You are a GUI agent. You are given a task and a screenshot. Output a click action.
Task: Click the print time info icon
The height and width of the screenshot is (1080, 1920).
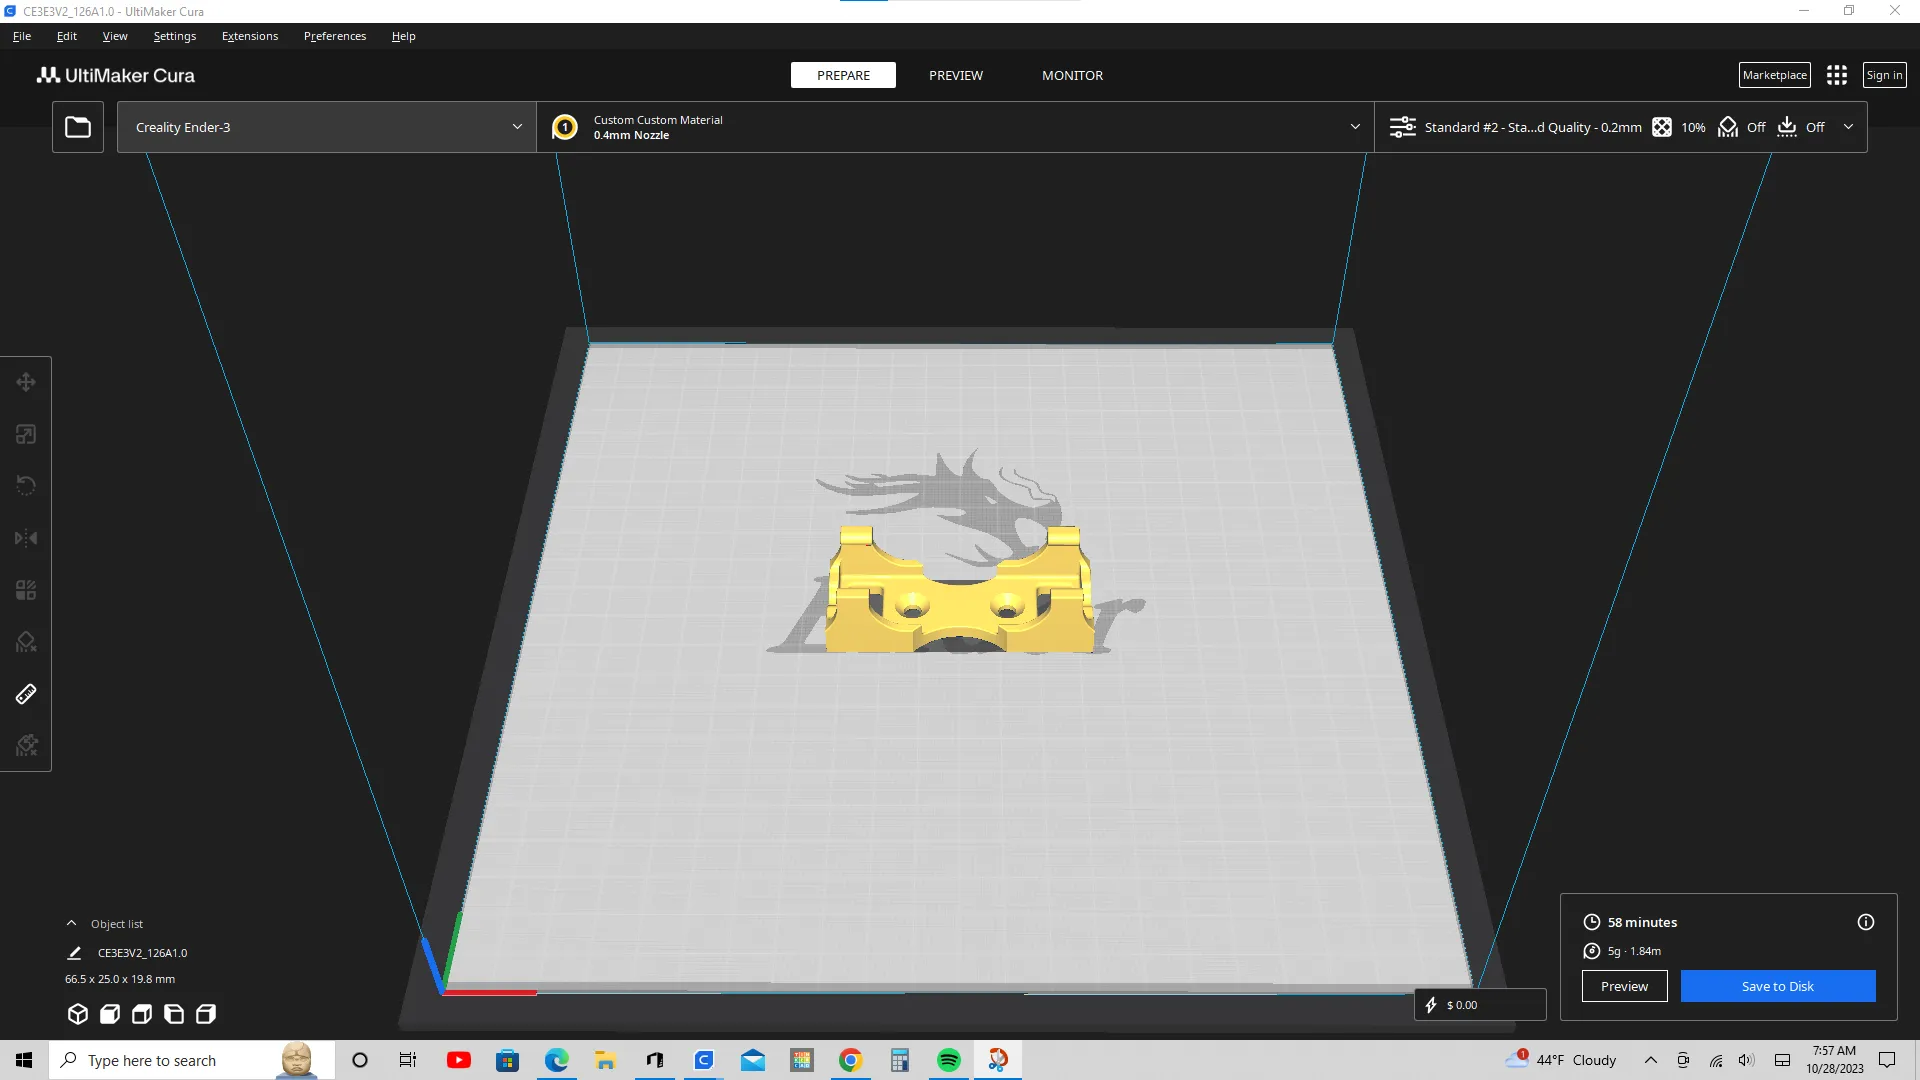point(1865,922)
